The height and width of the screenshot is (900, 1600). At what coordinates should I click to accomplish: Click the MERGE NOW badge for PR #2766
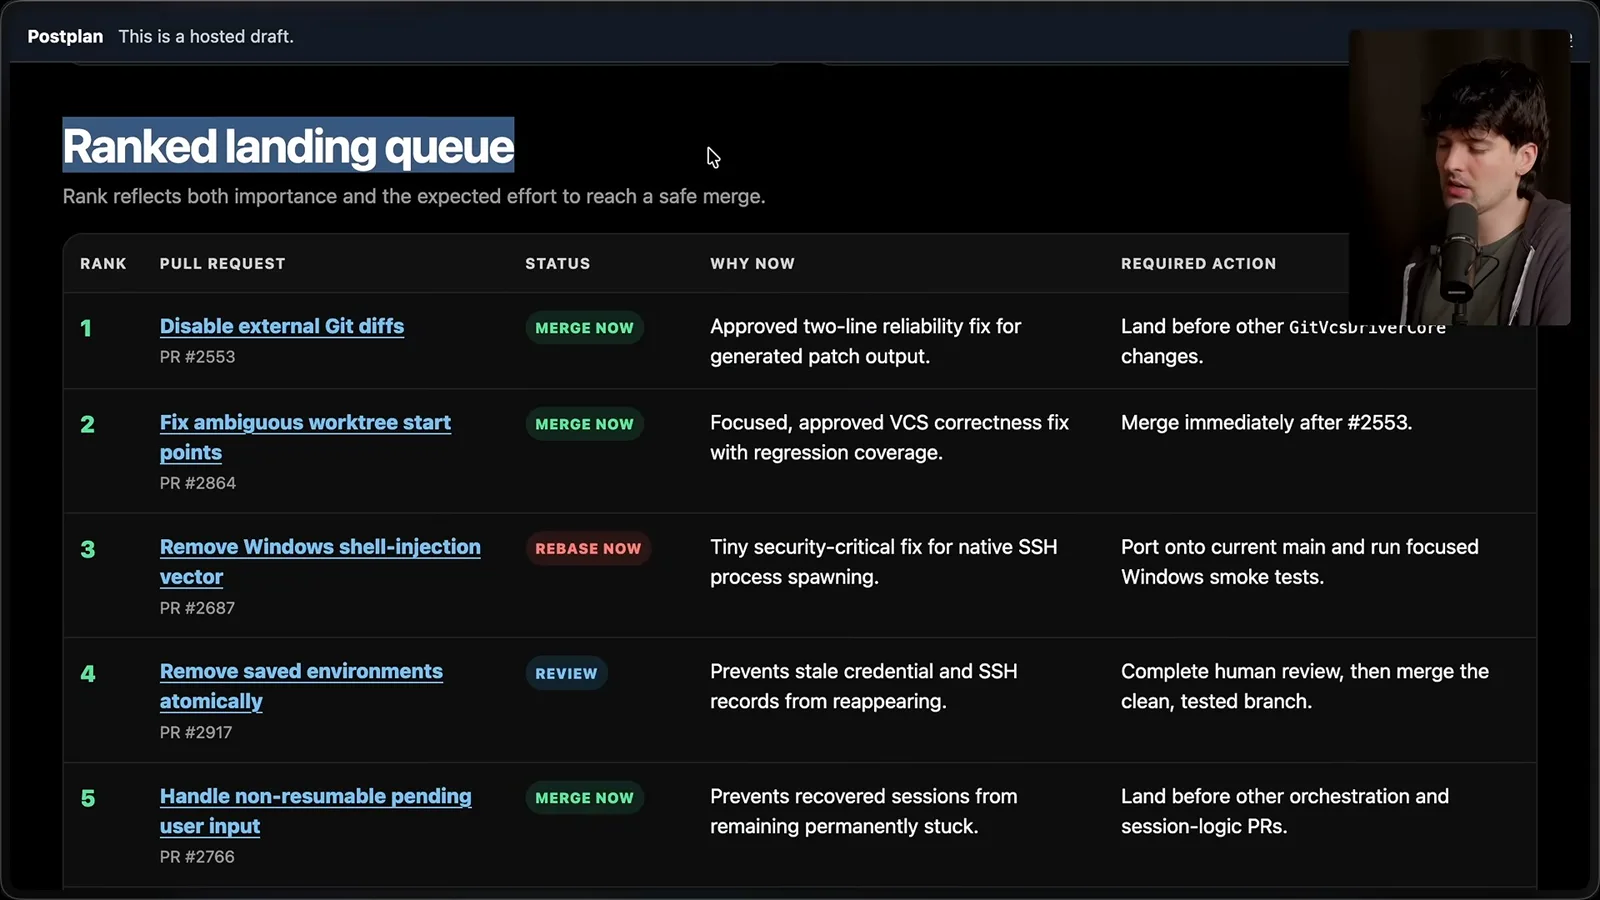(584, 798)
